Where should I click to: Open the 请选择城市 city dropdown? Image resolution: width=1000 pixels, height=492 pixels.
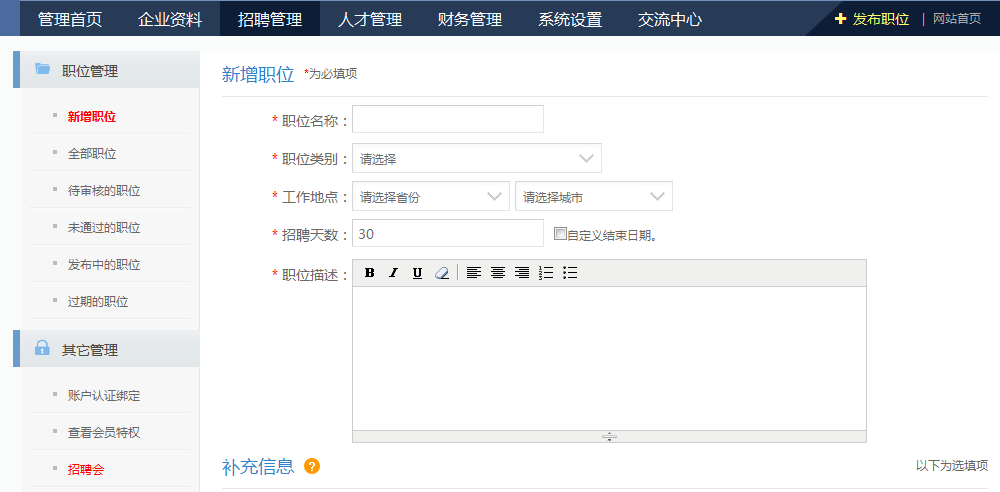[593, 197]
